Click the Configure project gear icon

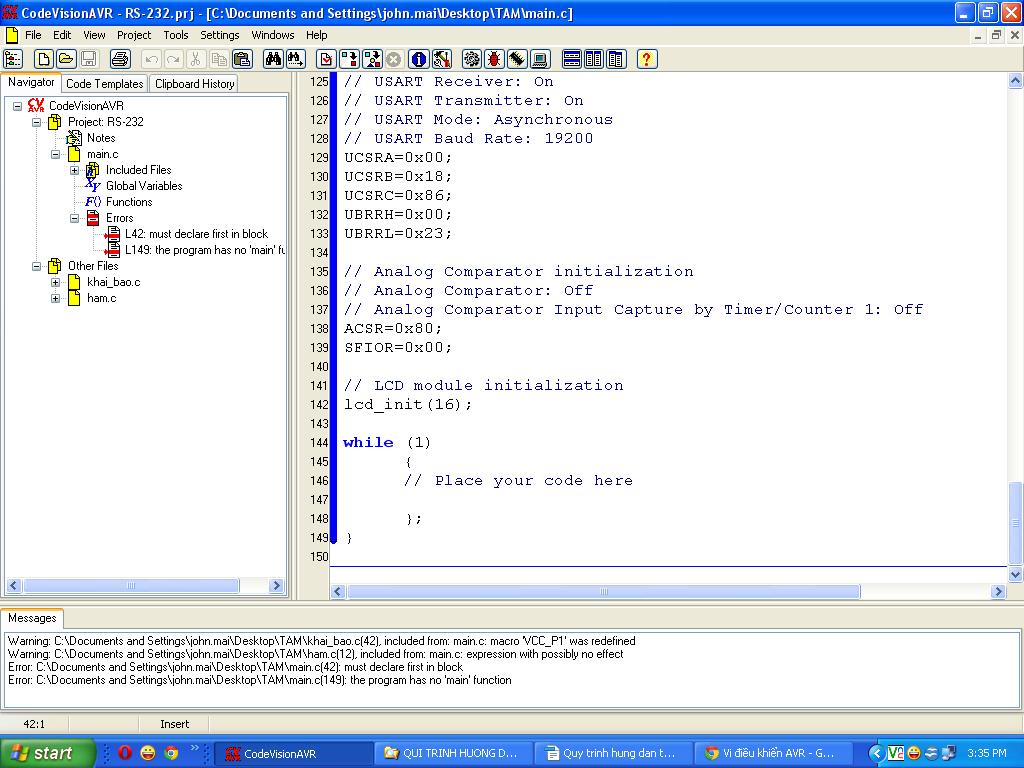[x=471, y=59]
